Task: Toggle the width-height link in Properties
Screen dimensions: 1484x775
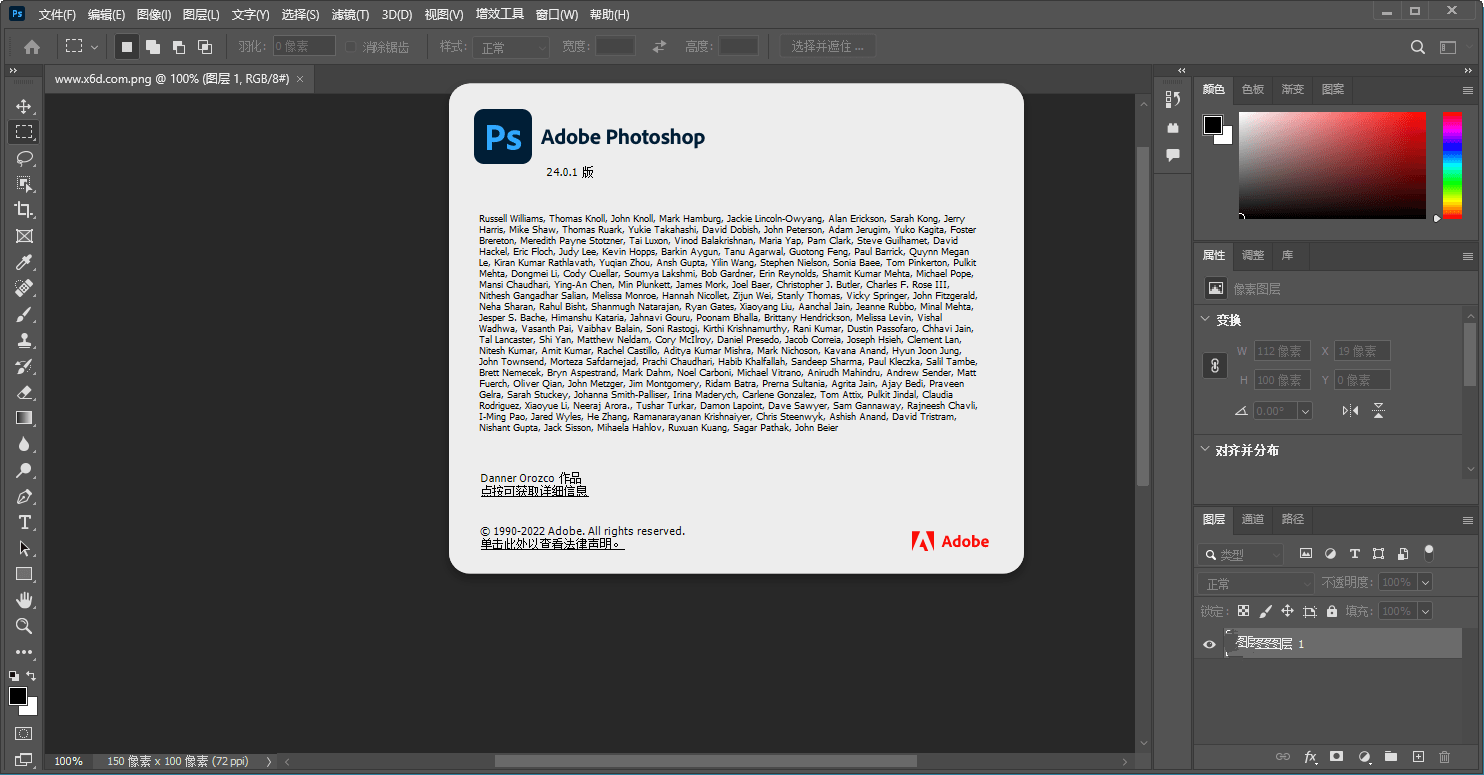Action: 1214,366
